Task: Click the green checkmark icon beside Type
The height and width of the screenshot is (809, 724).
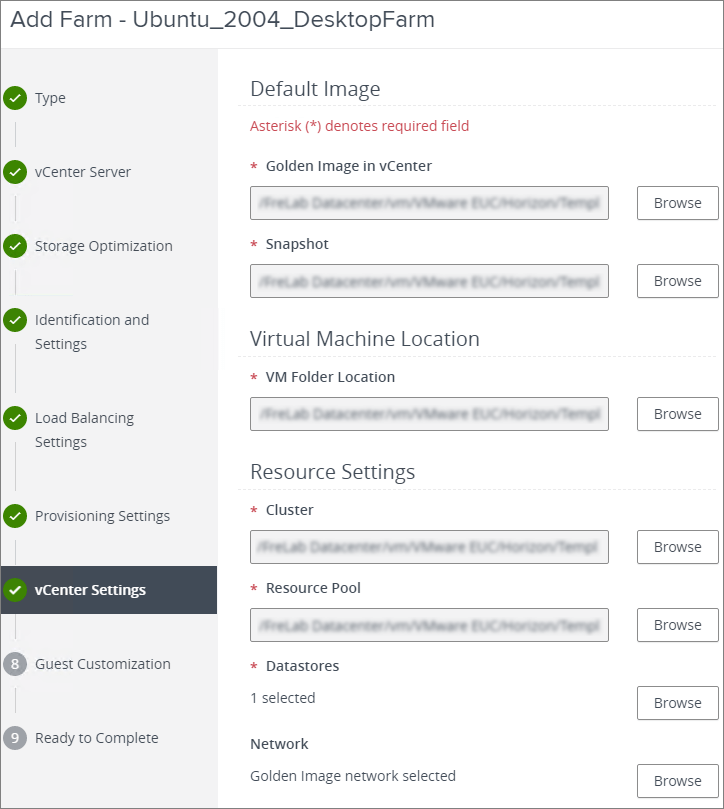Action: point(15,98)
